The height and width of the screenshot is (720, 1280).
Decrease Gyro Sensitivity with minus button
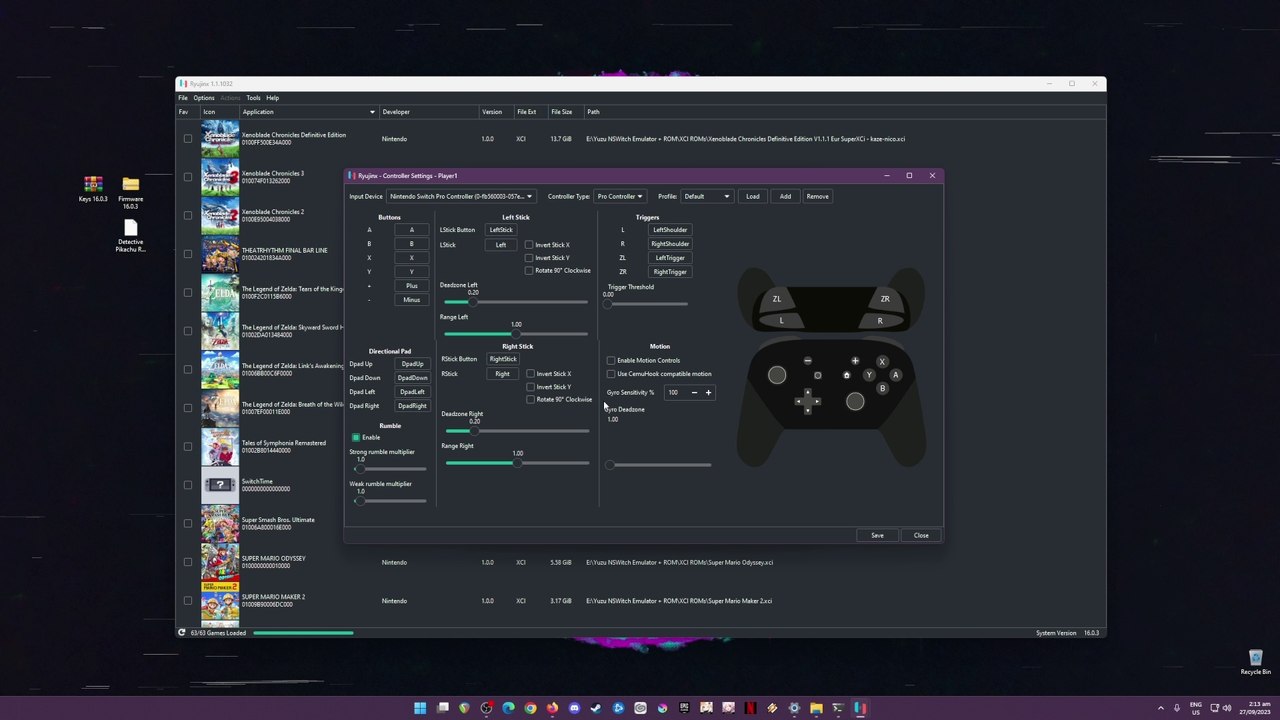click(x=694, y=393)
